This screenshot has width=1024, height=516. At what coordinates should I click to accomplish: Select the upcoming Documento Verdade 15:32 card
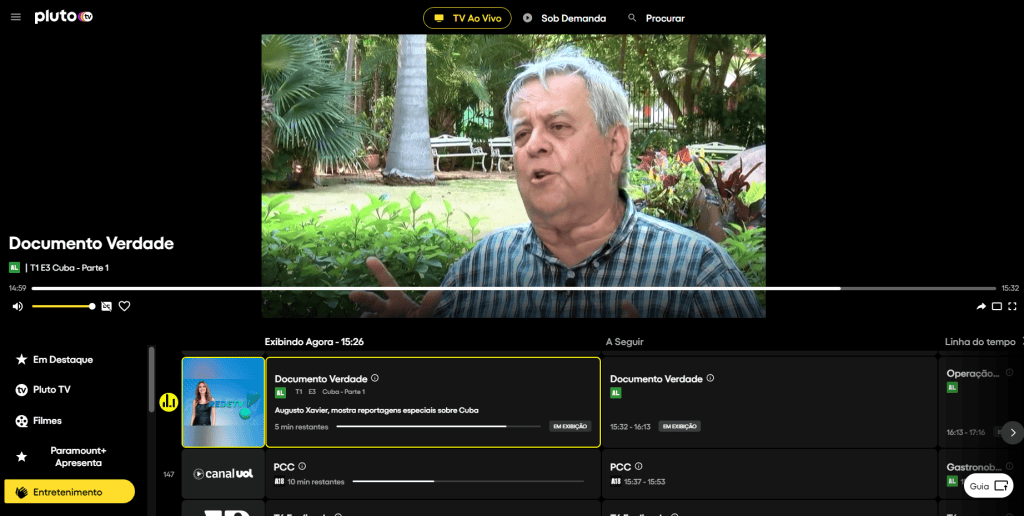(769, 402)
